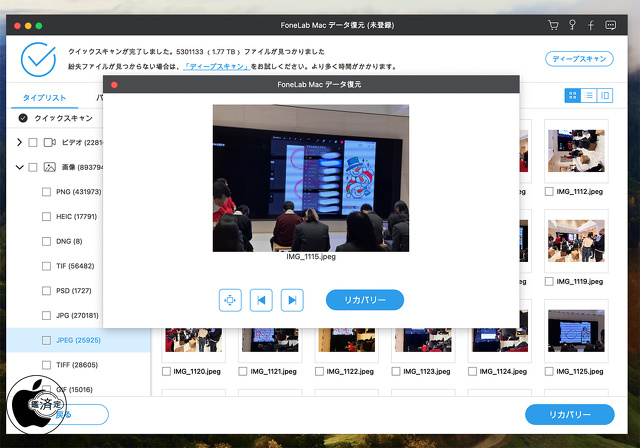Image resolution: width=640 pixels, height=448 pixels.
Task: Open the shopping cart purchase icon
Action: [553, 25]
